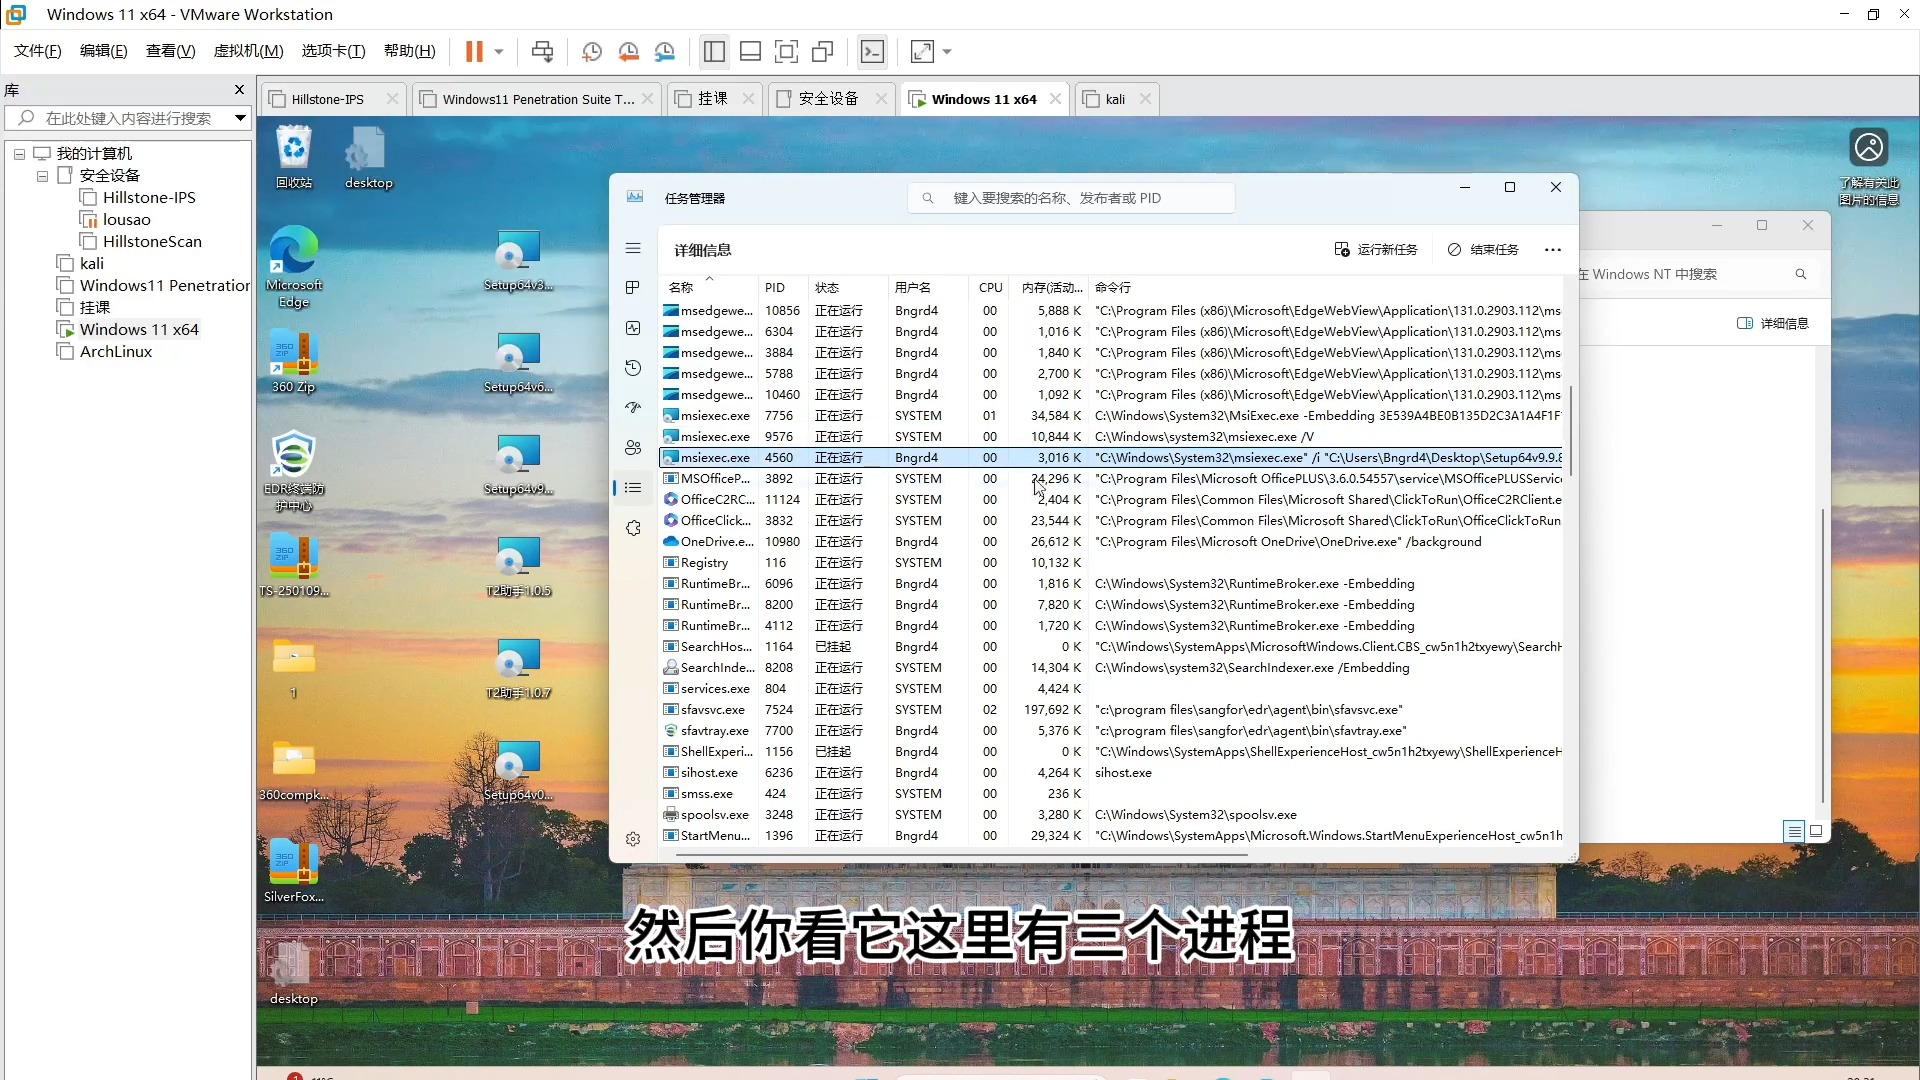Sort by the 名称 column header
This screenshot has height=1080, width=1920.
pyautogui.click(x=708, y=287)
